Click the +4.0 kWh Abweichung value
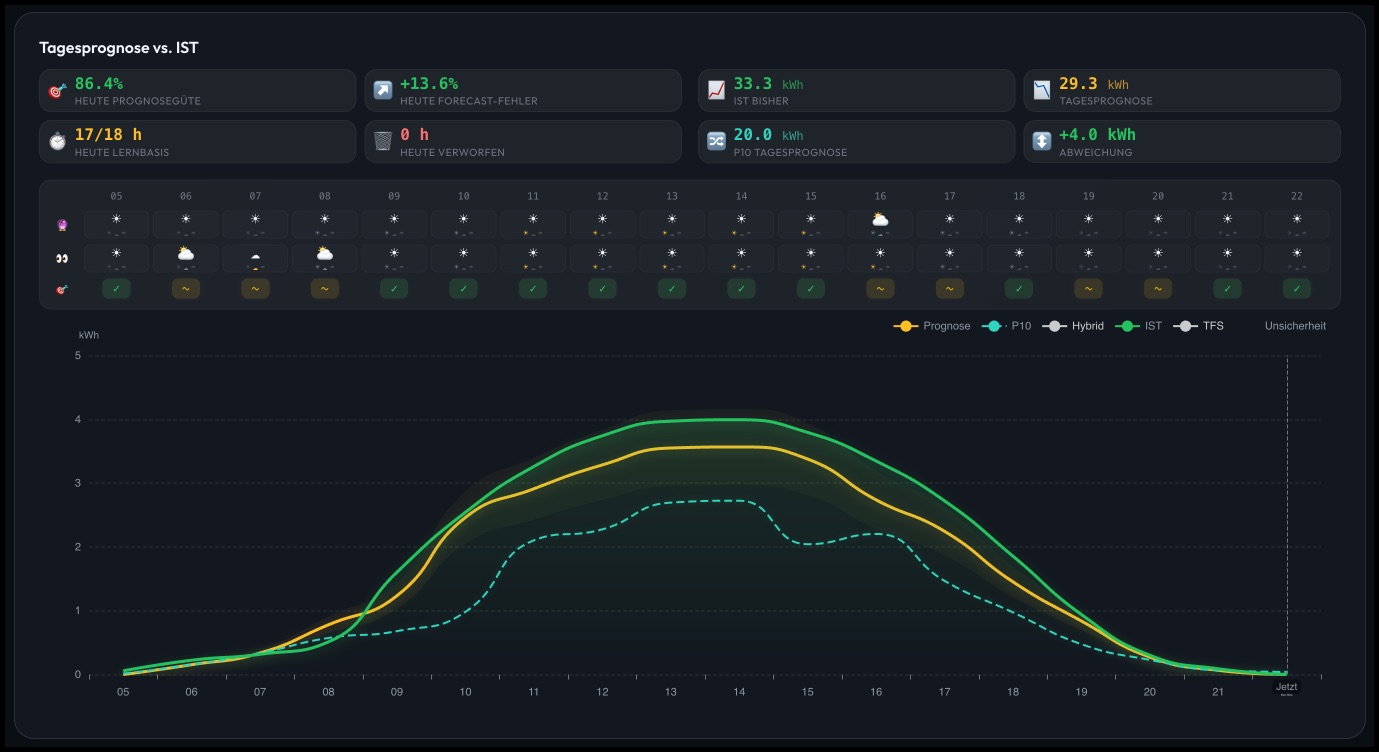Image resolution: width=1379 pixels, height=752 pixels. tap(1098, 134)
